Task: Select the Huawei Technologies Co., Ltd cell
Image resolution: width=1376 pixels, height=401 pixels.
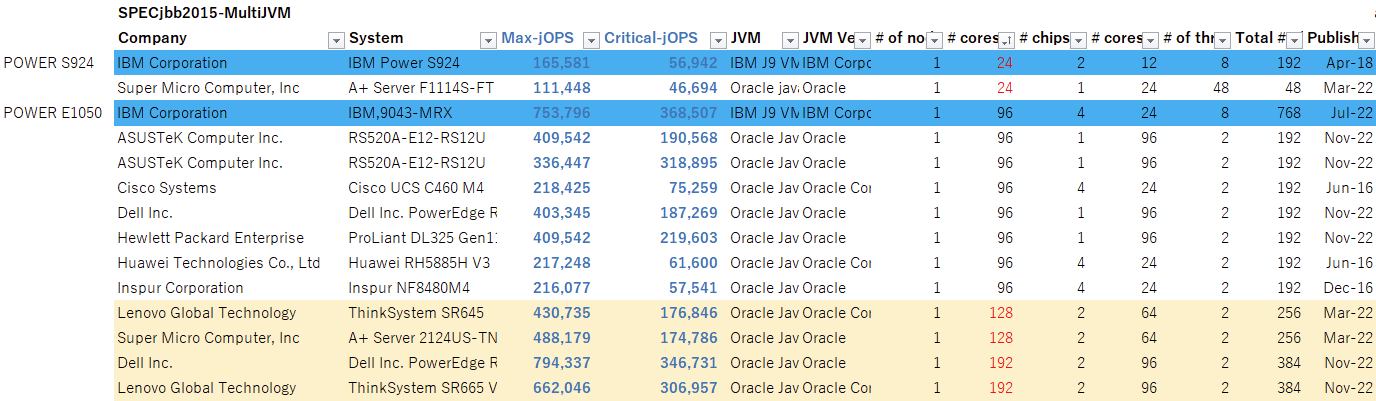Action: [x=218, y=263]
